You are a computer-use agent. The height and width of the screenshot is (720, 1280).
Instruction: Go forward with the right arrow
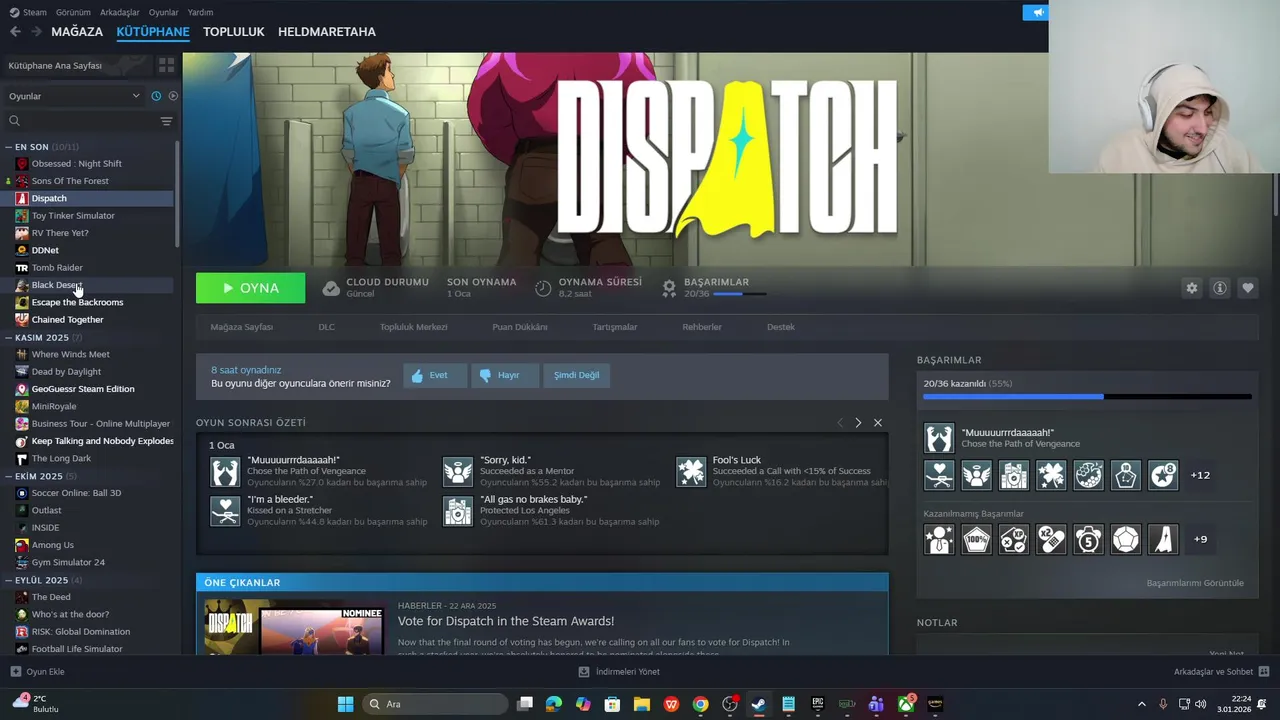(36, 32)
